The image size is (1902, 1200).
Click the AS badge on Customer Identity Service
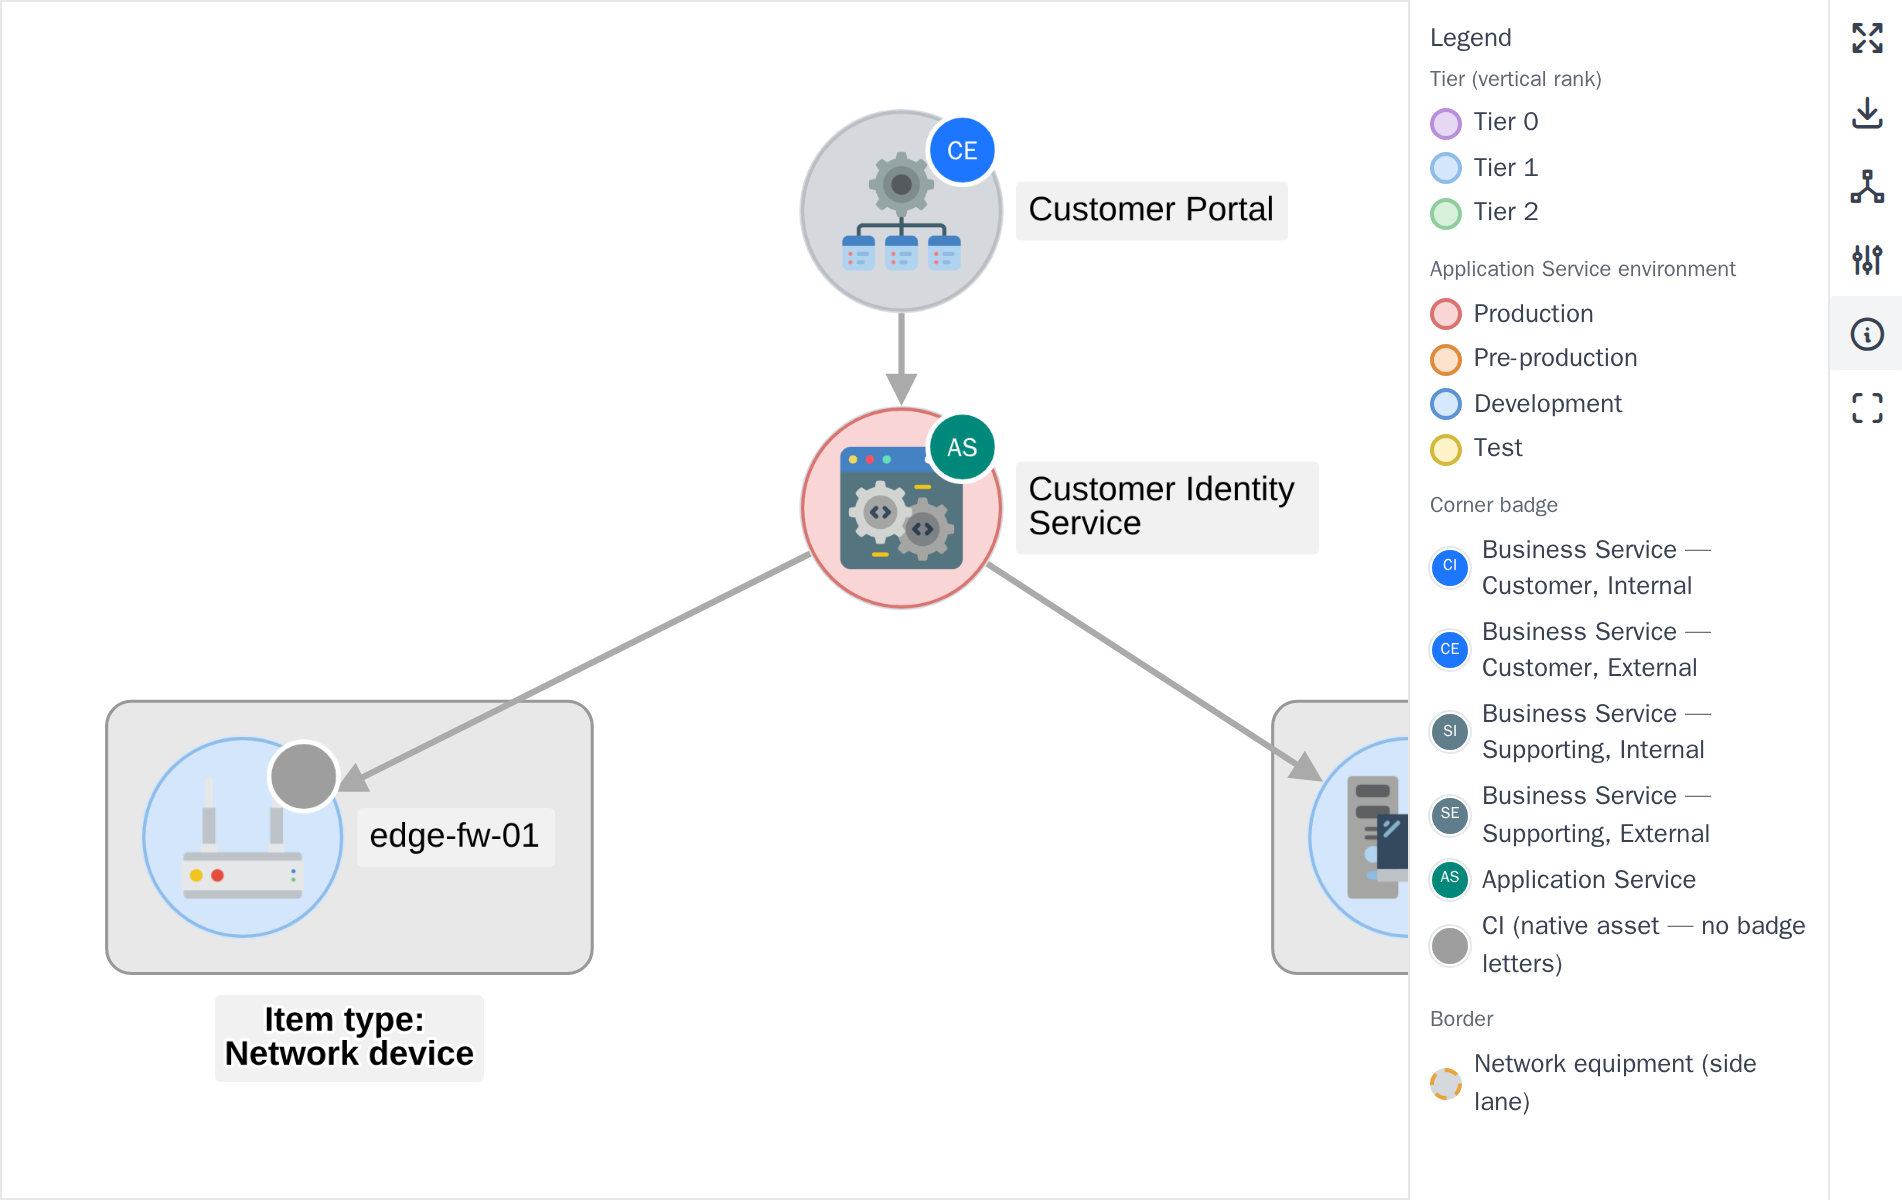tap(962, 447)
